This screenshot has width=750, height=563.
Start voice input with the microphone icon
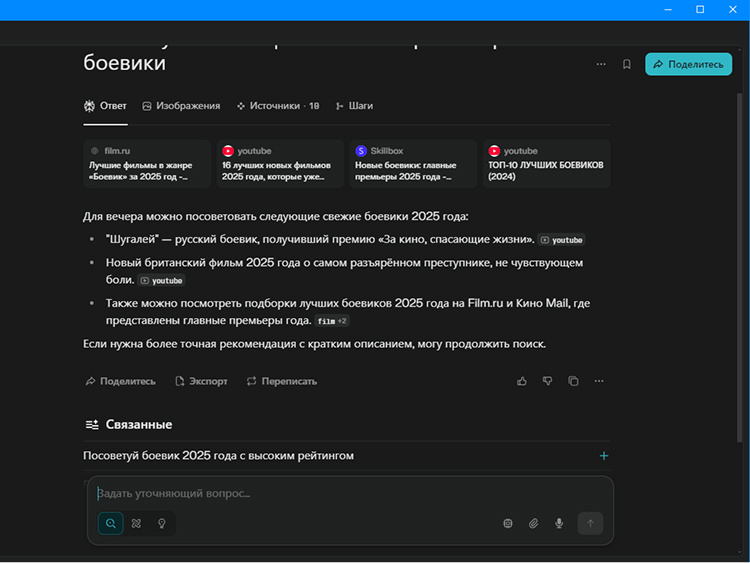(x=559, y=523)
